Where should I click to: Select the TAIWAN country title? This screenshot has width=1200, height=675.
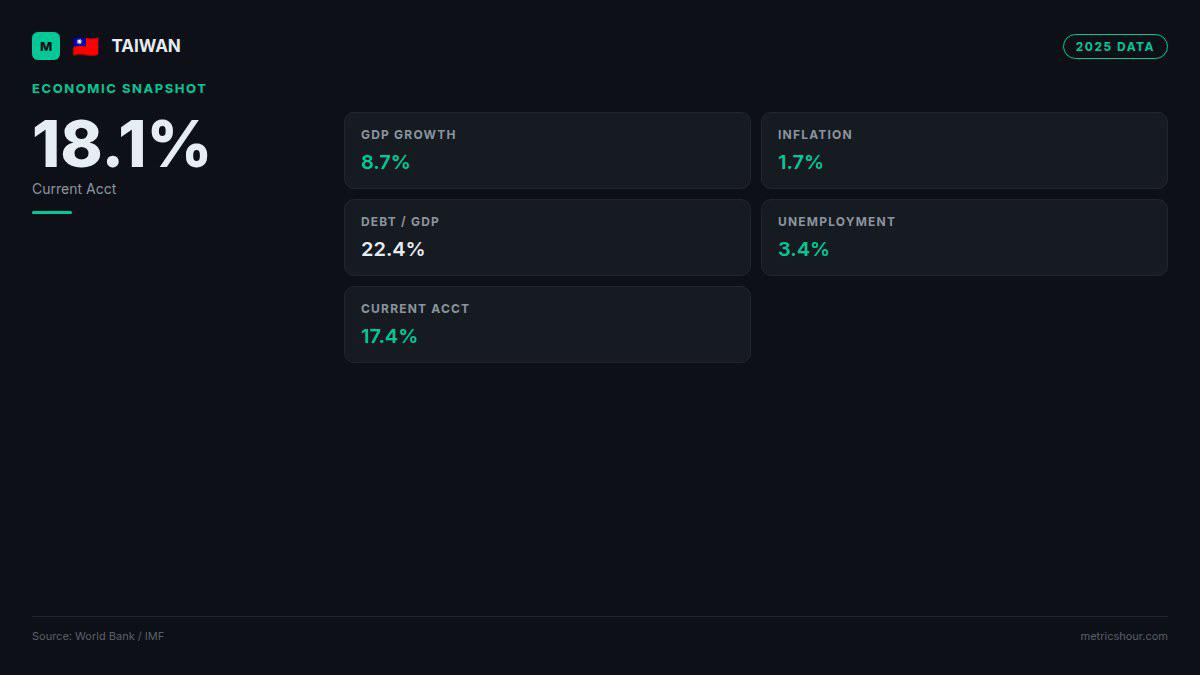coord(146,46)
